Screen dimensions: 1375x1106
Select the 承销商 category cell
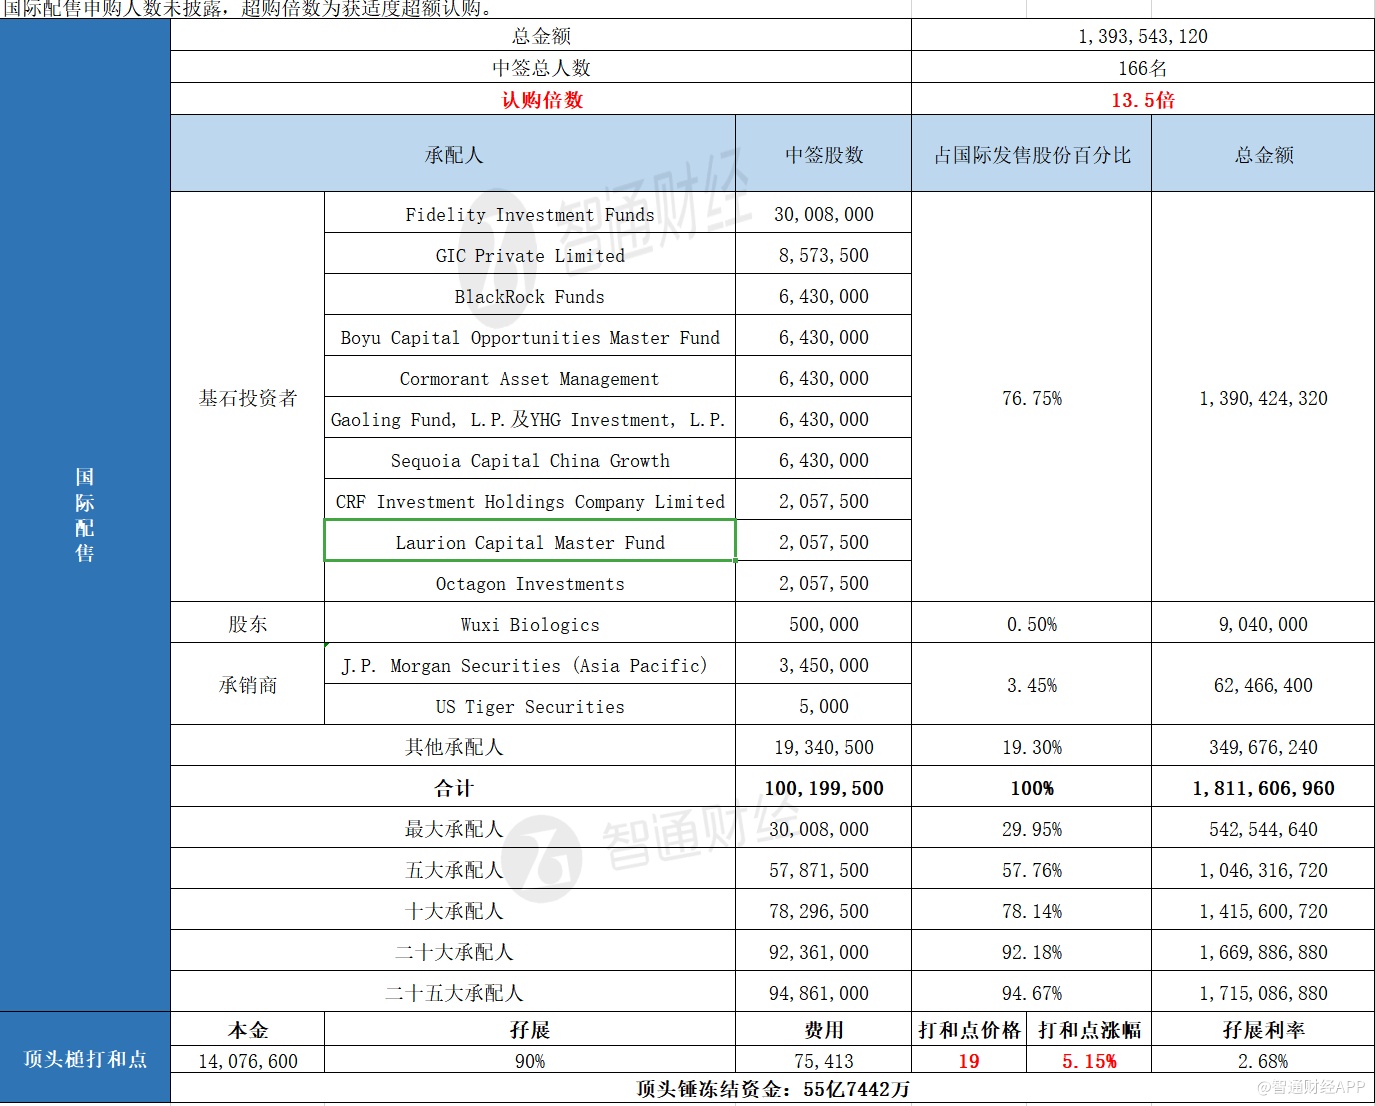pos(248,685)
